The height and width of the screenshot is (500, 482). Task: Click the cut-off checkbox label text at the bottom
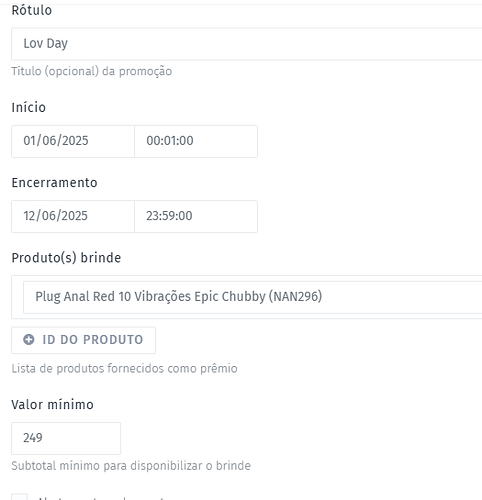100,498
